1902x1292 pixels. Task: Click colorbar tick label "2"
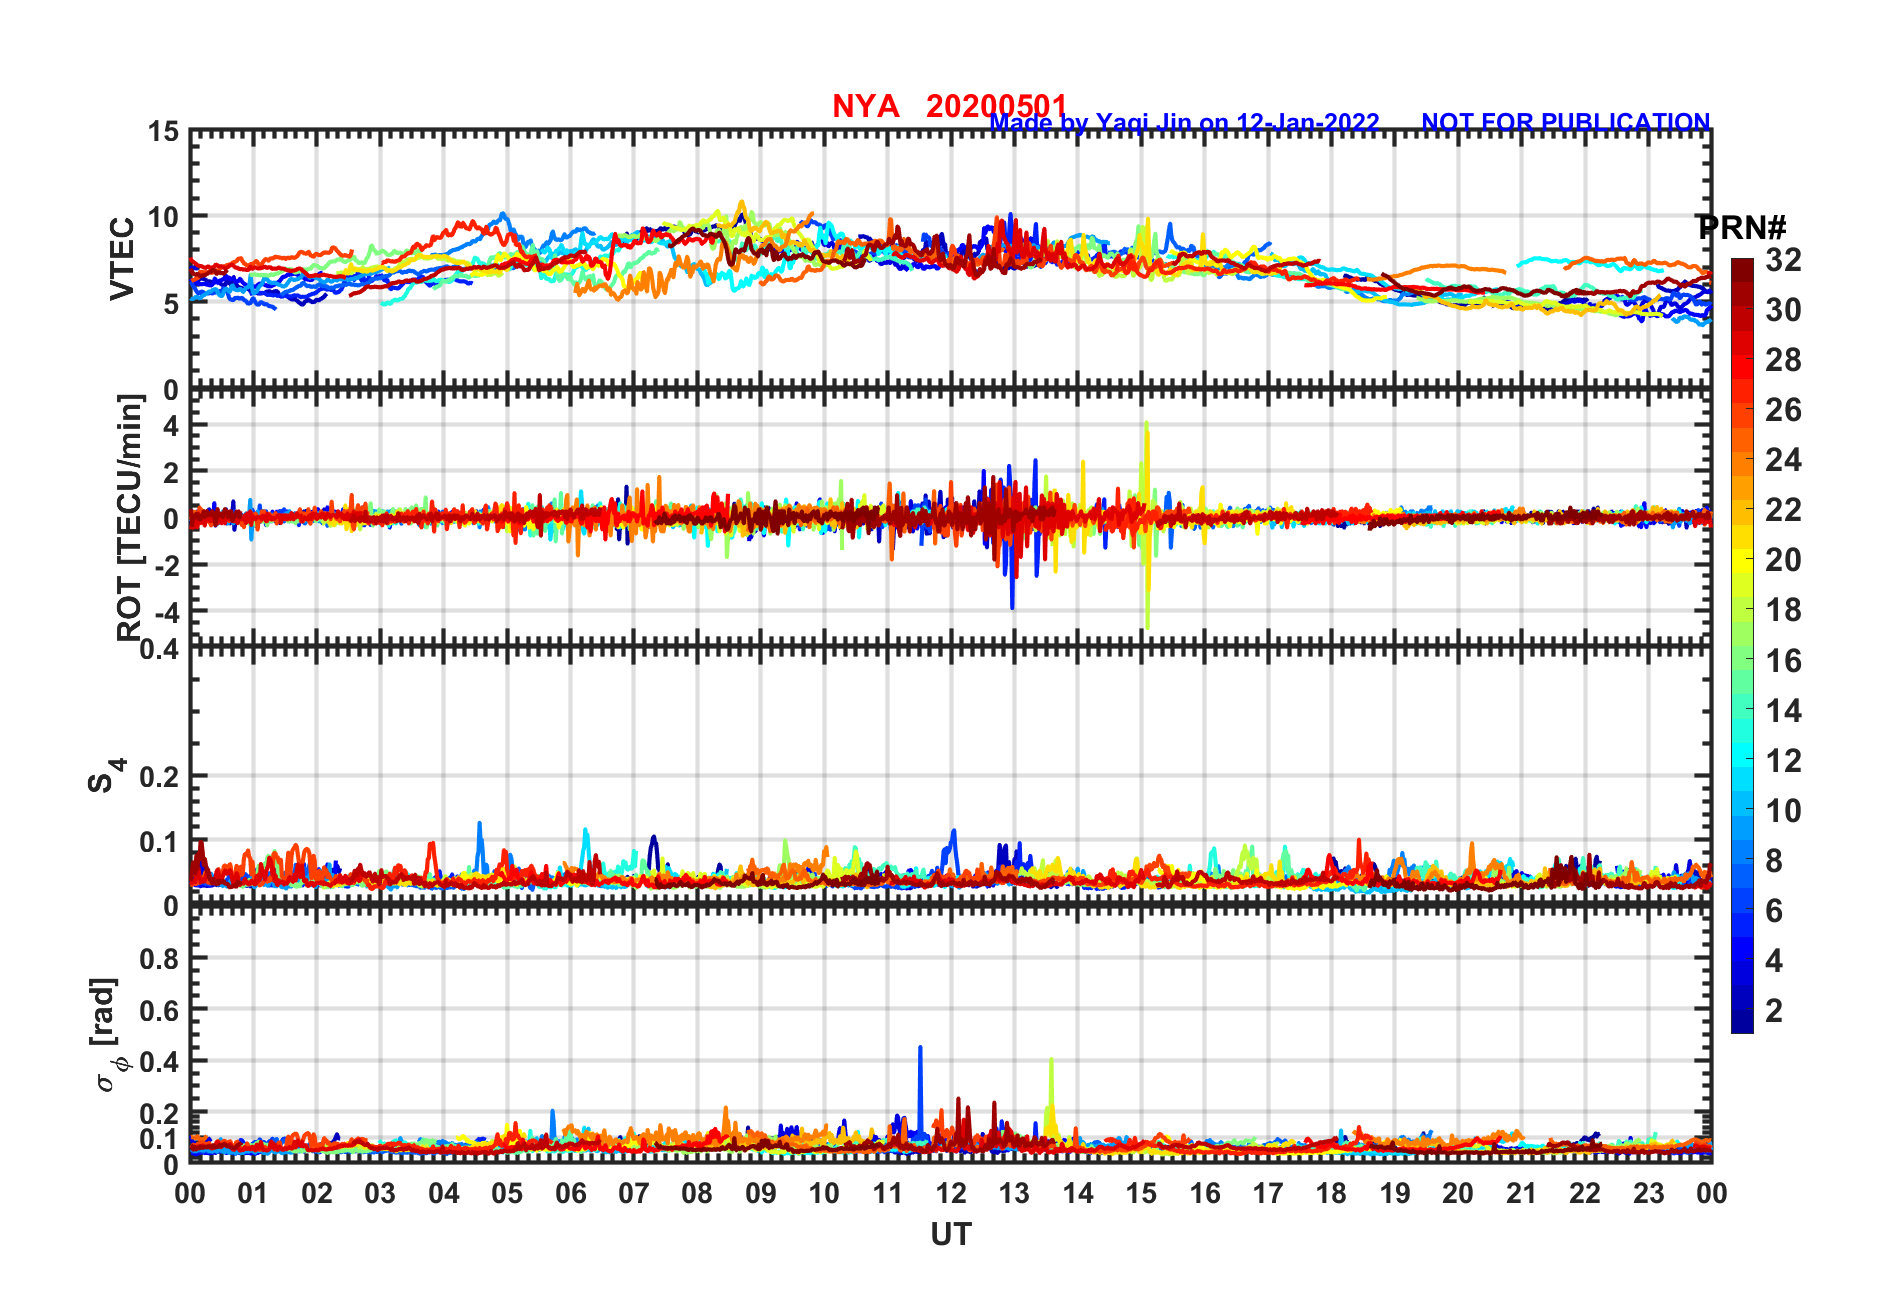1774,1011
